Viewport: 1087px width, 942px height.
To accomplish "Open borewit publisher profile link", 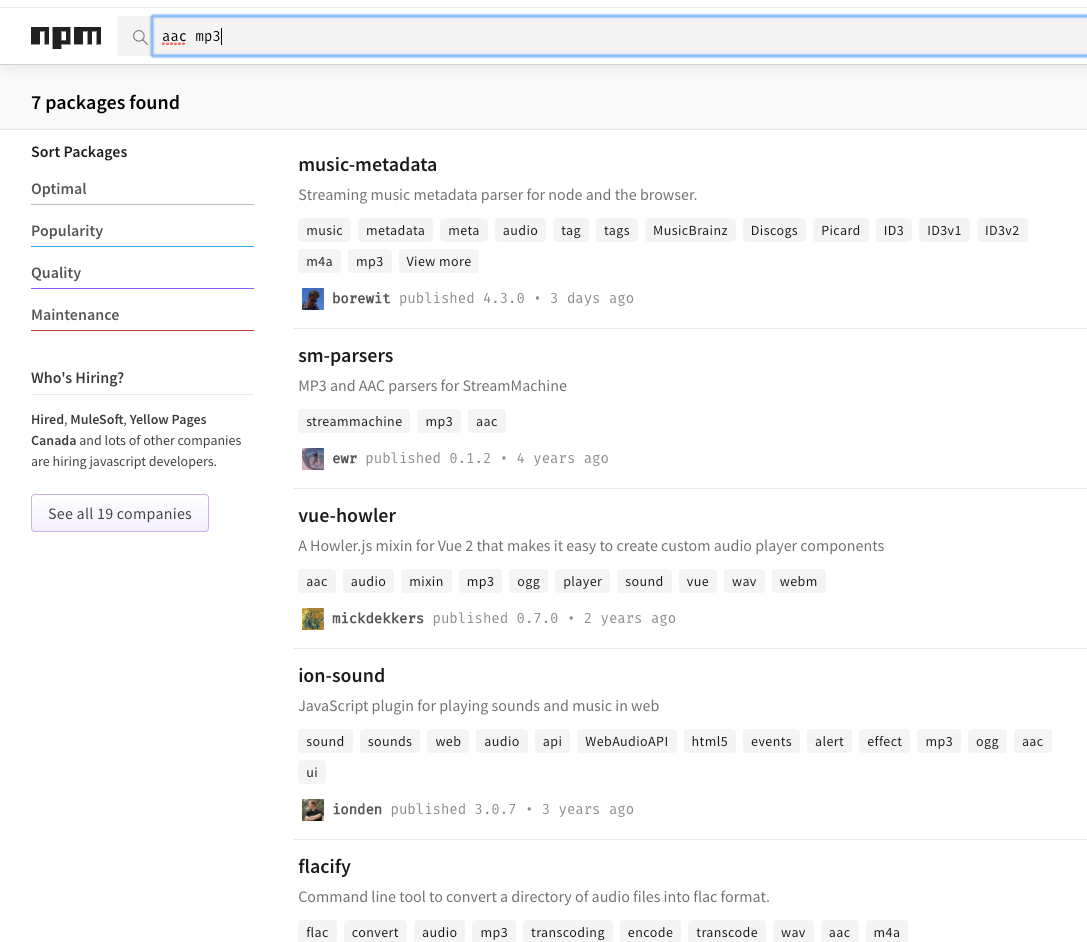I will [x=361, y=299].
